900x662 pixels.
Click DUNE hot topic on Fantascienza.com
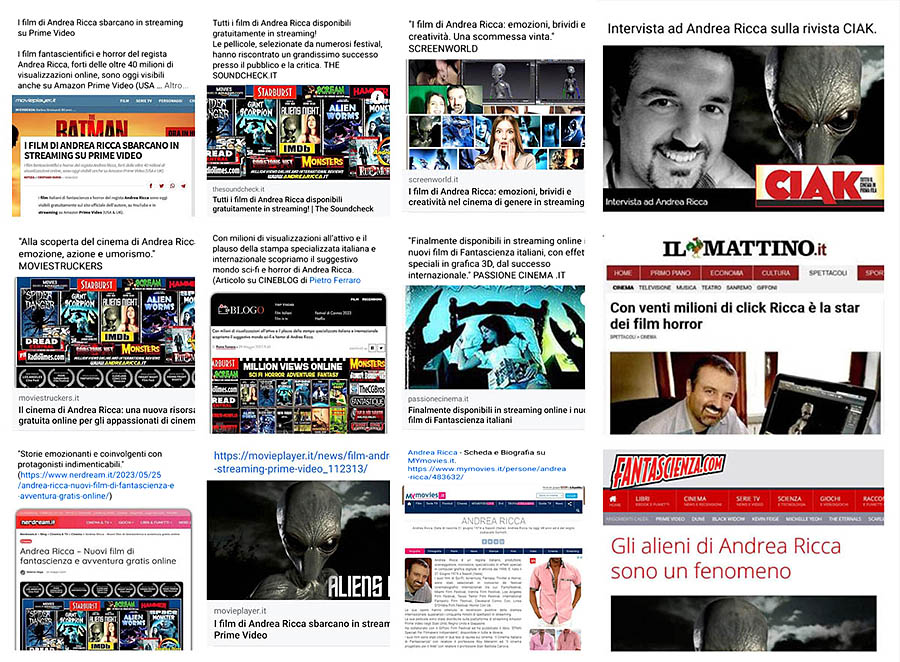(x=698, y=518)
